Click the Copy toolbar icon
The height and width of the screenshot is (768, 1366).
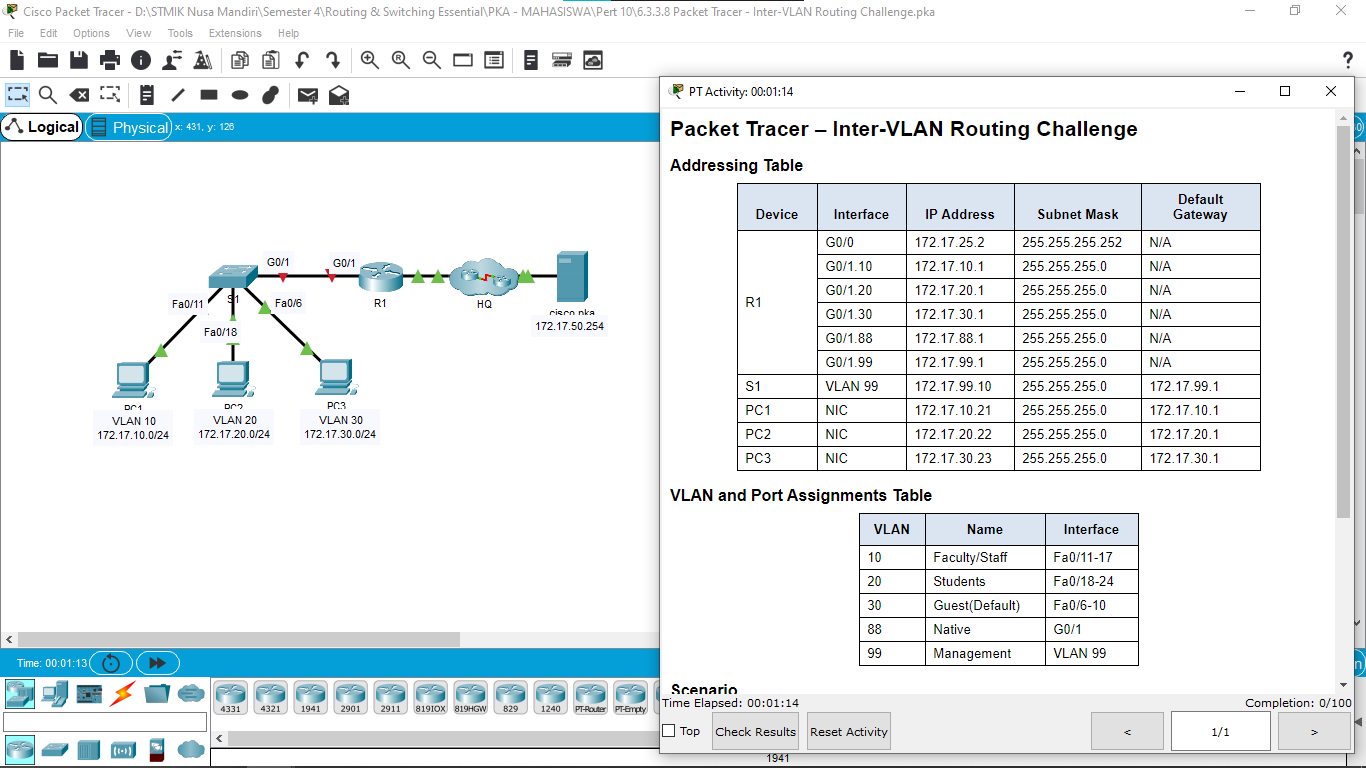239,60
